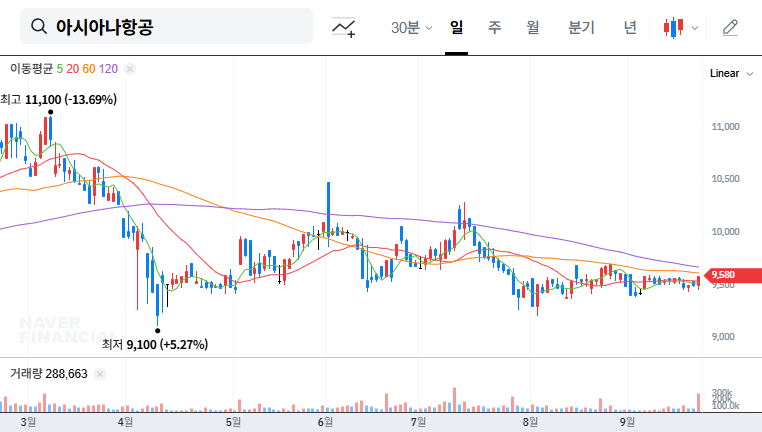Select the 20-day moving average value
Image resolution: width=762 pixels, height=432 pixels.
point(72,69)
